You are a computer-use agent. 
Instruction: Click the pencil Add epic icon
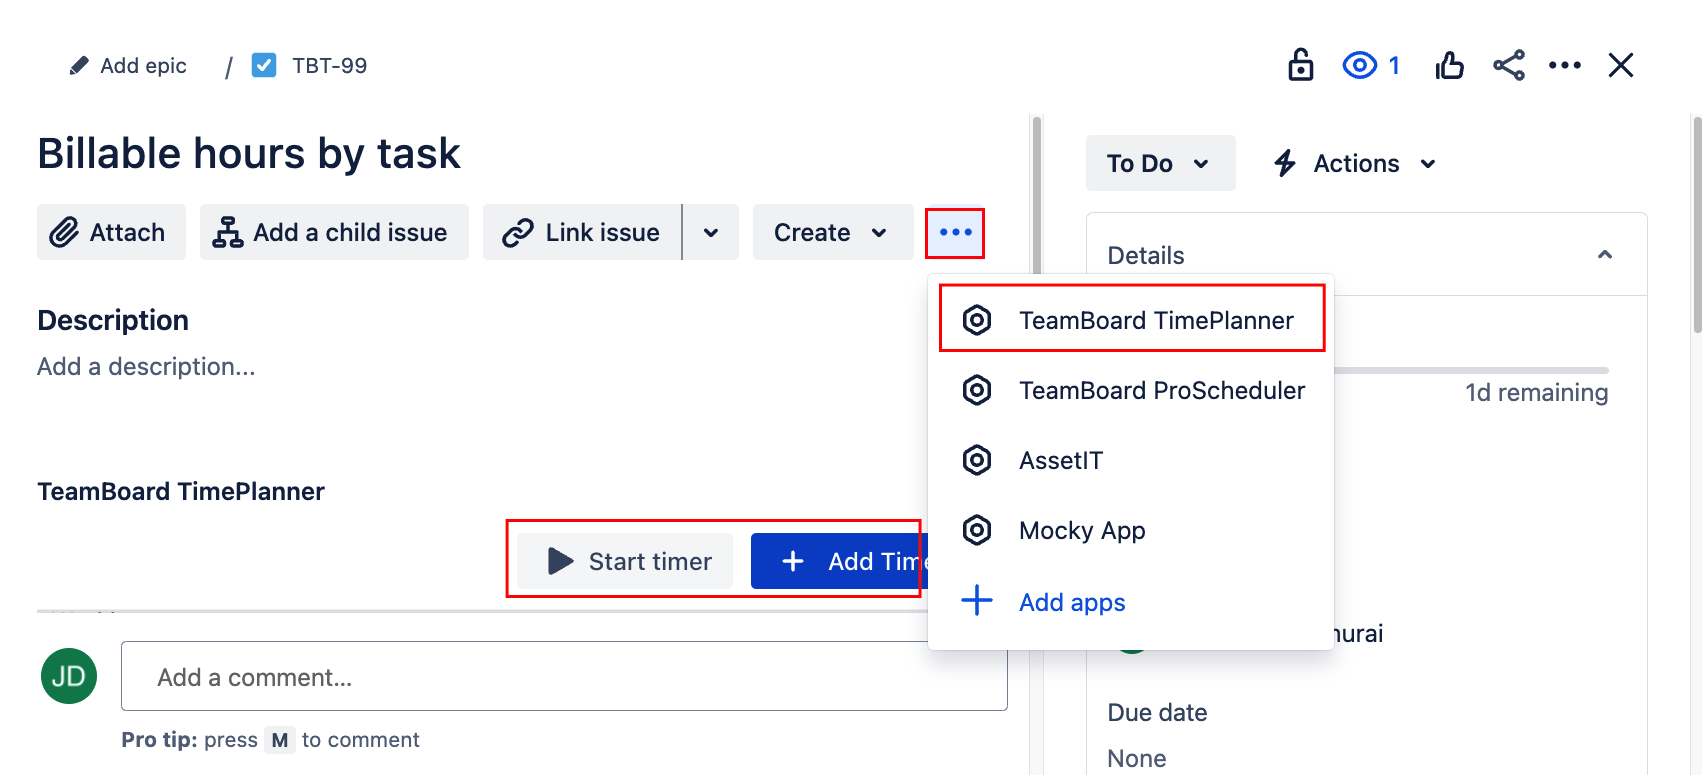point(79,66)
